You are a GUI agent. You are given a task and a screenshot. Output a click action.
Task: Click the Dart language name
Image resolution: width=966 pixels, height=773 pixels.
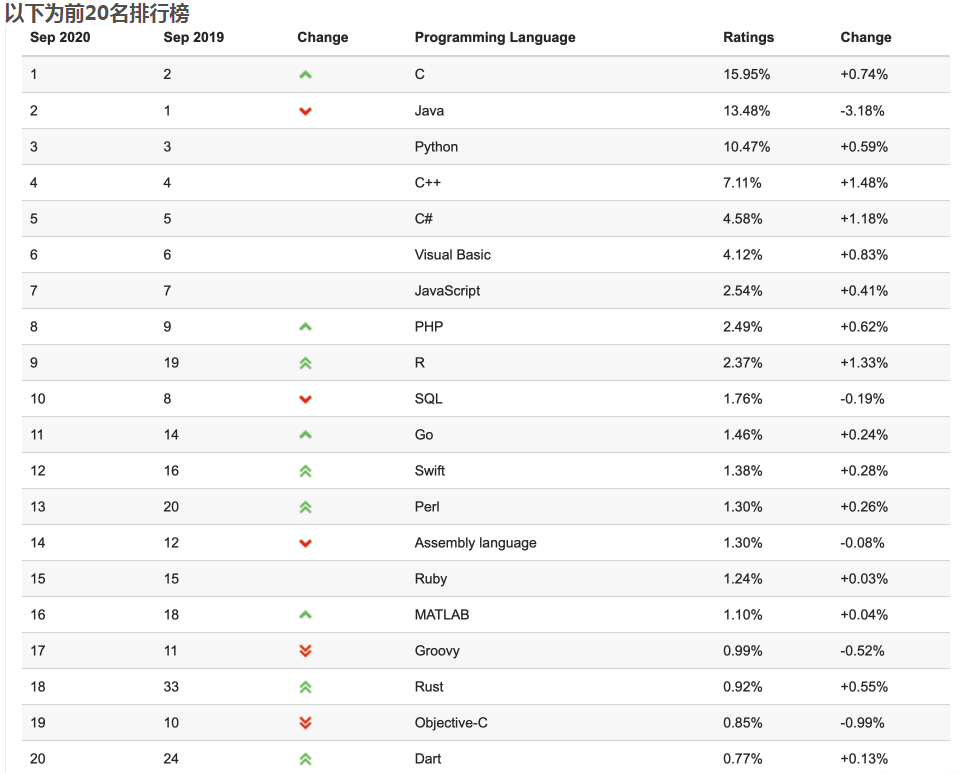pos(427,759)
